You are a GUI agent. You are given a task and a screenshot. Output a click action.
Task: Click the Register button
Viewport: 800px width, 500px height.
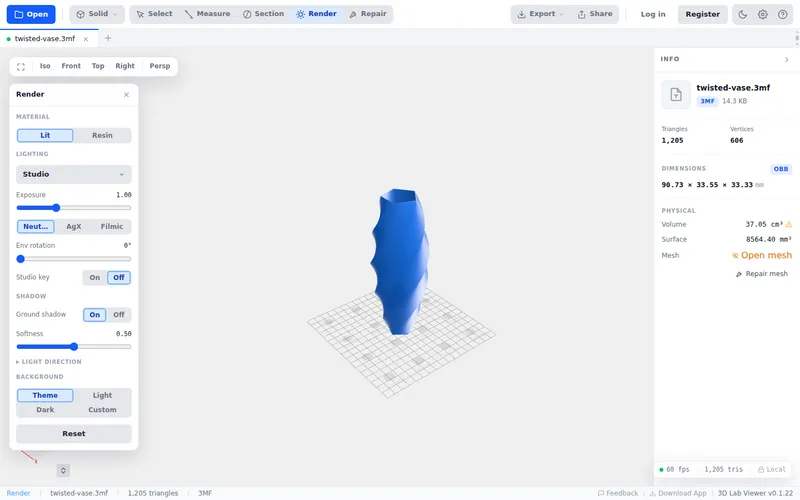703,14
